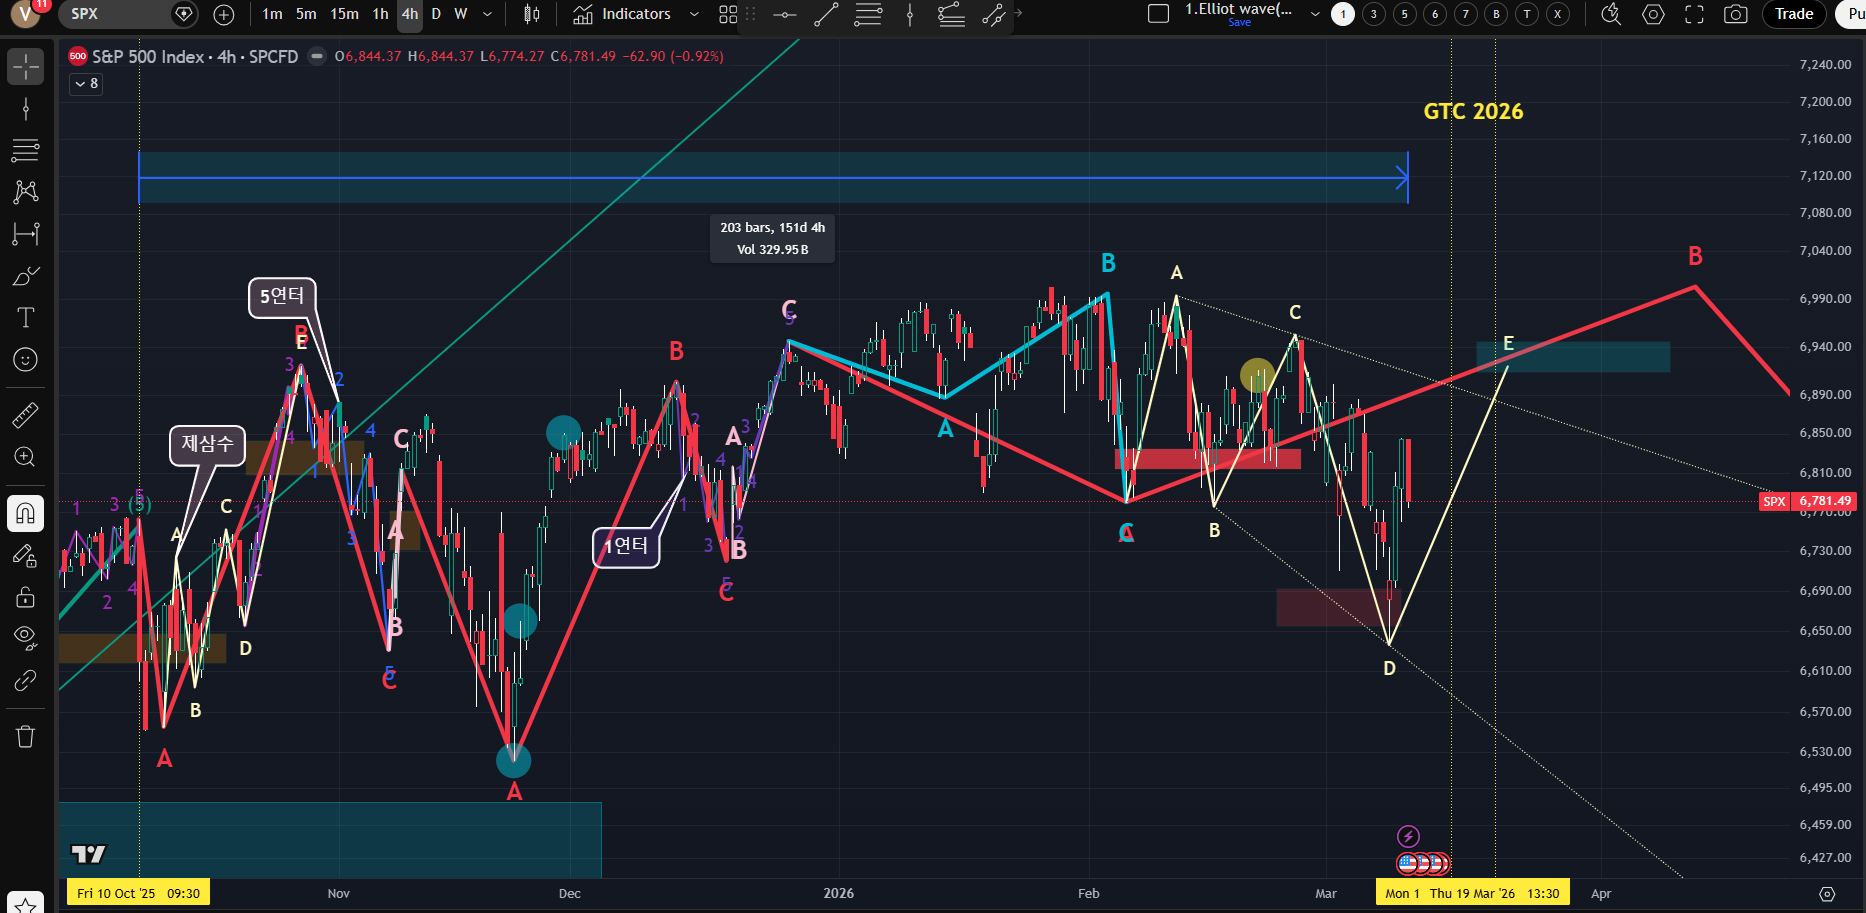
Task: Select layout circle X
Action: (x=1557, y=14)
